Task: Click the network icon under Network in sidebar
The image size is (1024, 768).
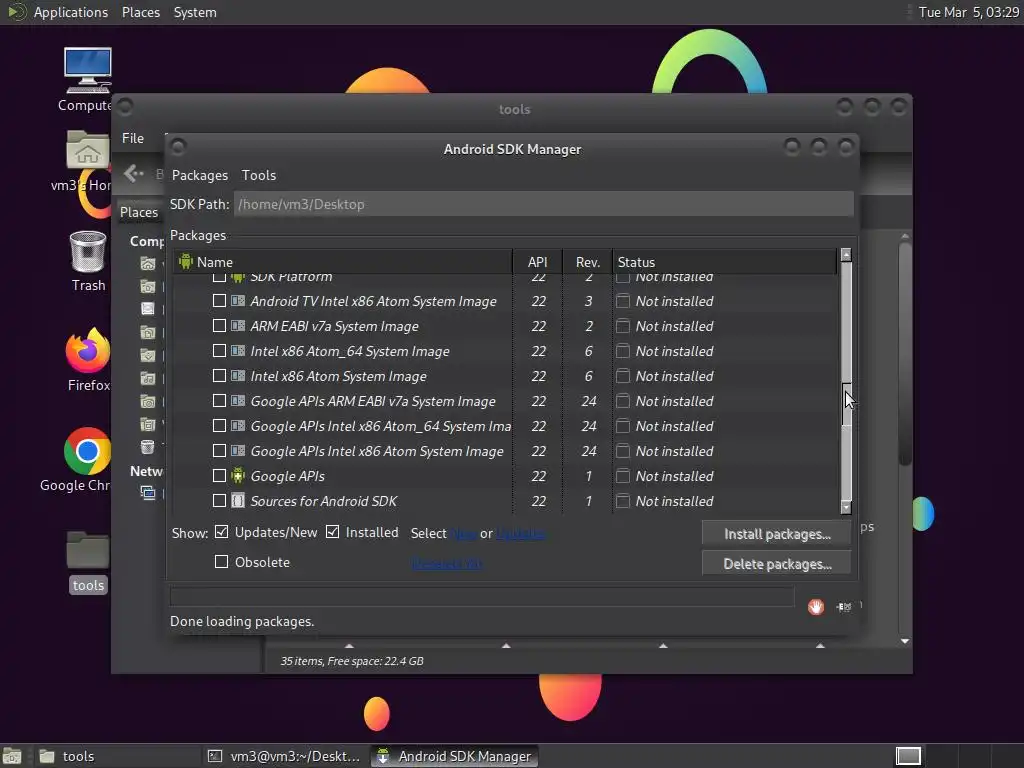Action: (148, 493)
